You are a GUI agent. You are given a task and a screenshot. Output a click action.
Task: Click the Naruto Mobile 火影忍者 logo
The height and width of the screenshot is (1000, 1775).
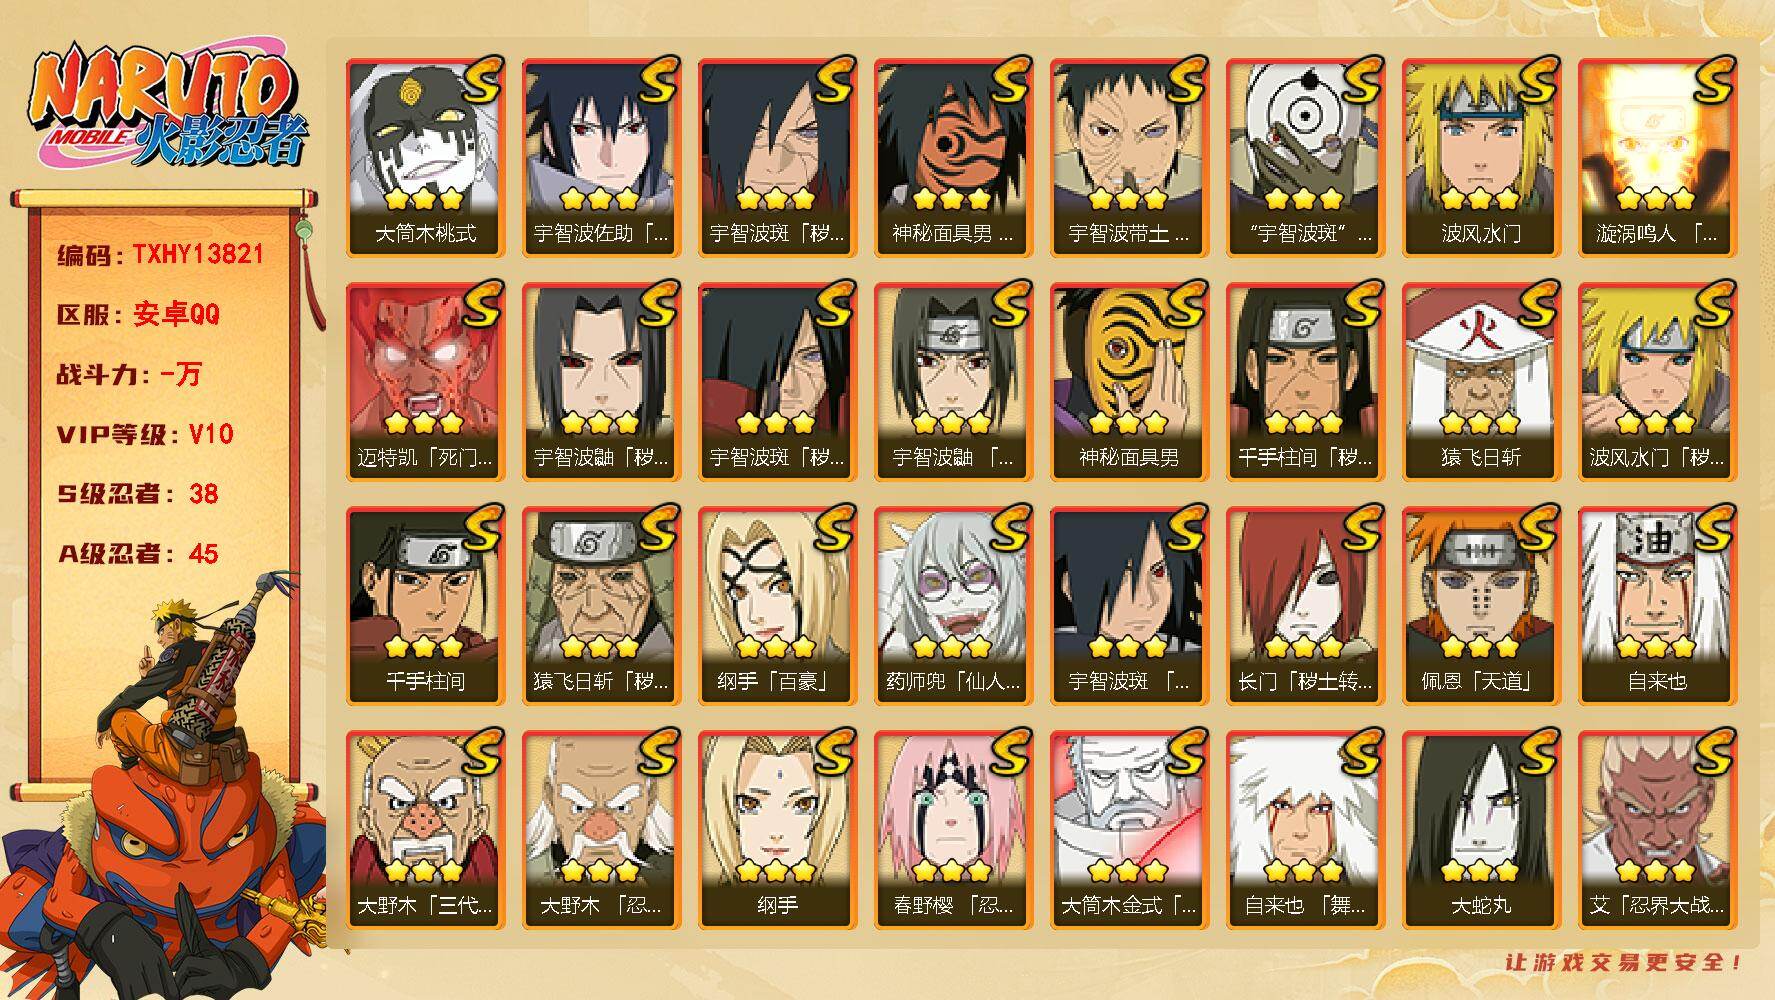(x=167, y=106)
